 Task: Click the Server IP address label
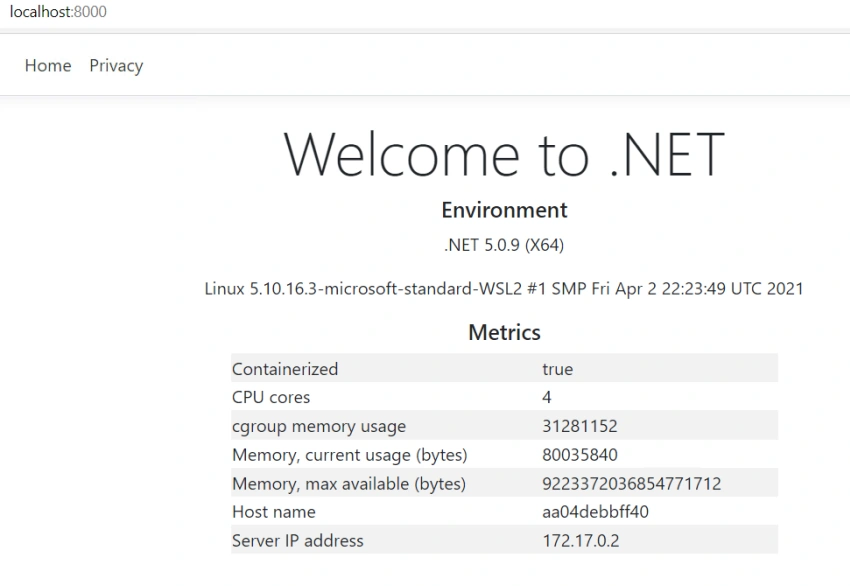(x=298, y=541)
